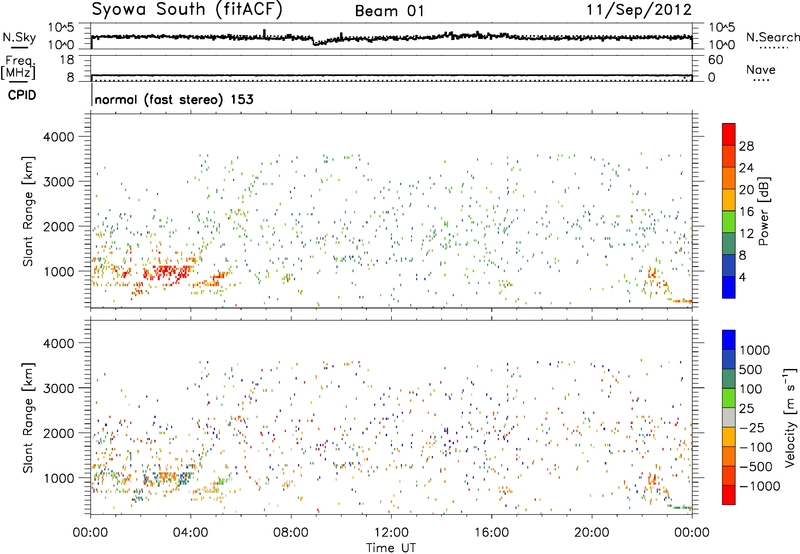The width and height of the screenshot is (800, 554).
Task: Click Power colorbar value 28
Action: (746, 146)
